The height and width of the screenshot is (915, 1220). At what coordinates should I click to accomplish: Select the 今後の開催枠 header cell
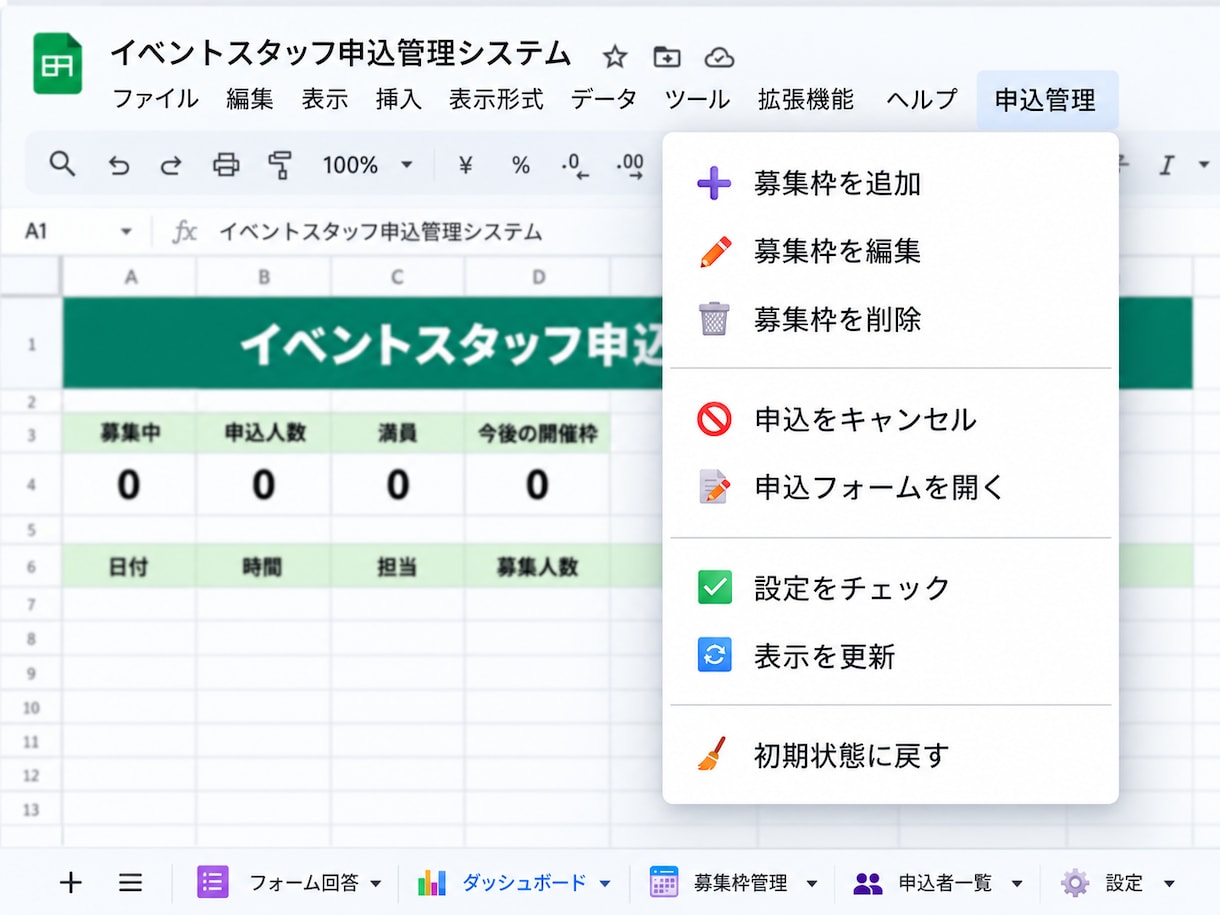tap(538, 433)
